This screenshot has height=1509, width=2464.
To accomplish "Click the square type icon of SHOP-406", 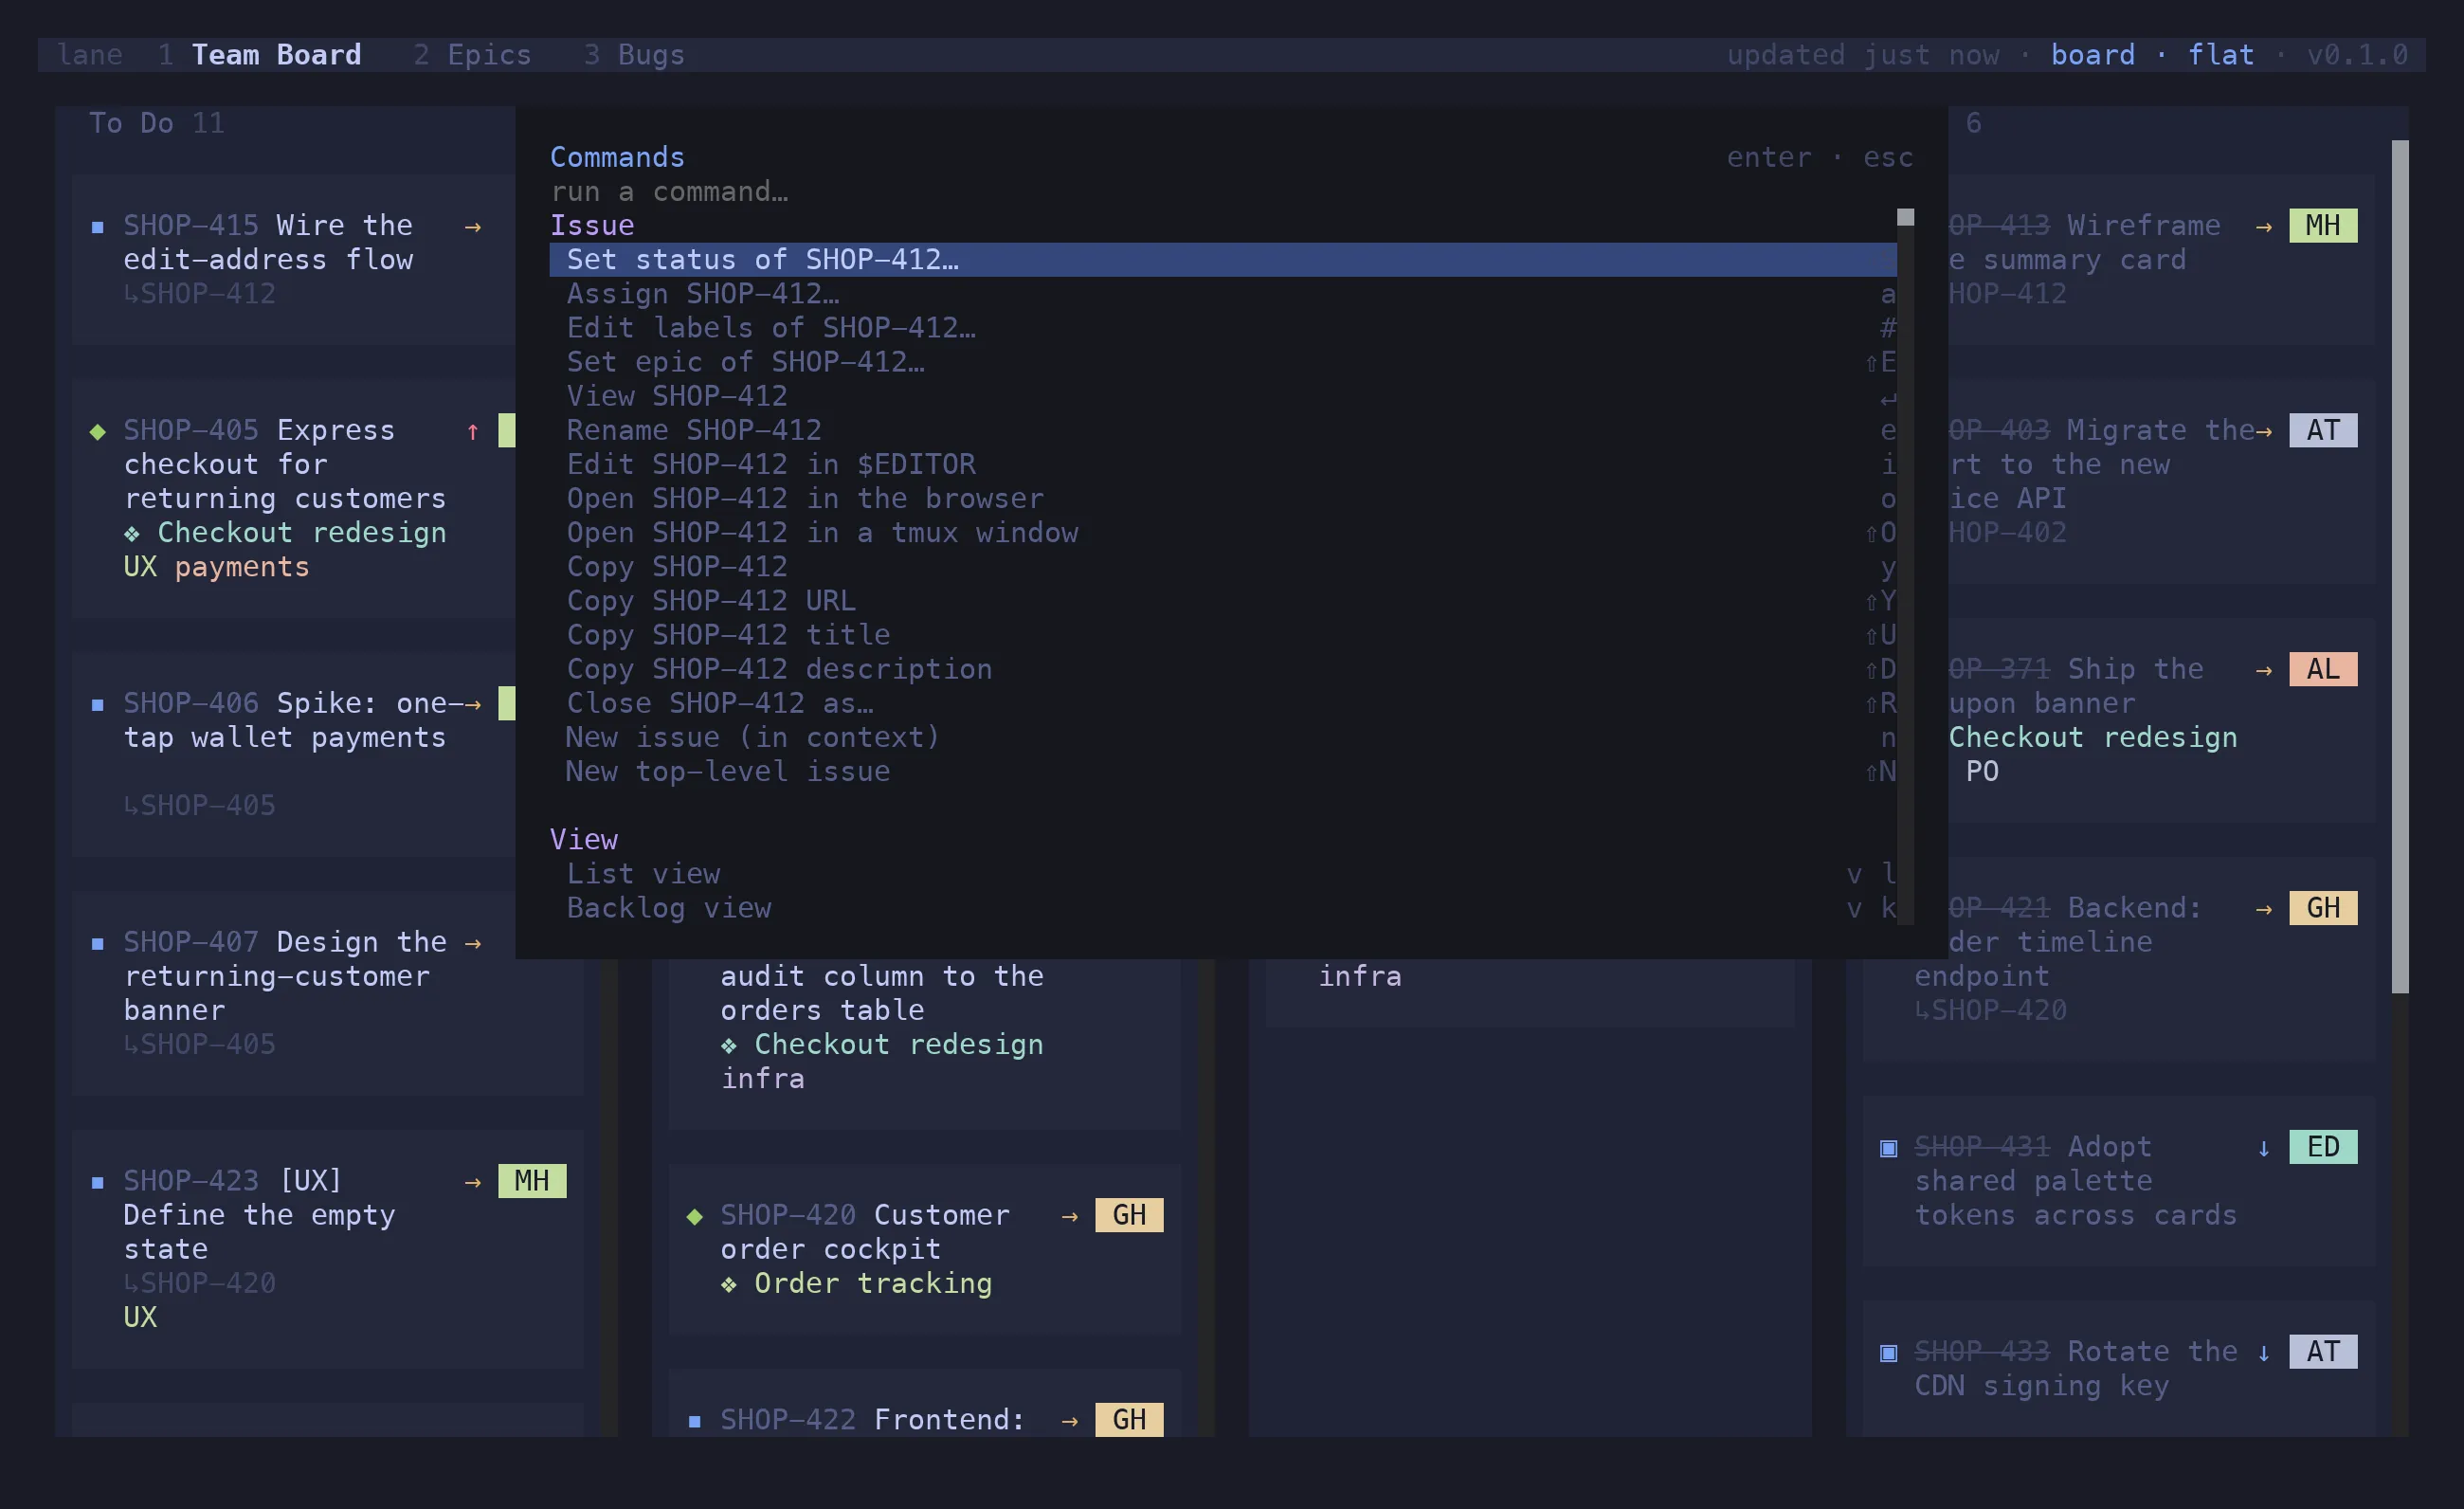I will point(97,704).
